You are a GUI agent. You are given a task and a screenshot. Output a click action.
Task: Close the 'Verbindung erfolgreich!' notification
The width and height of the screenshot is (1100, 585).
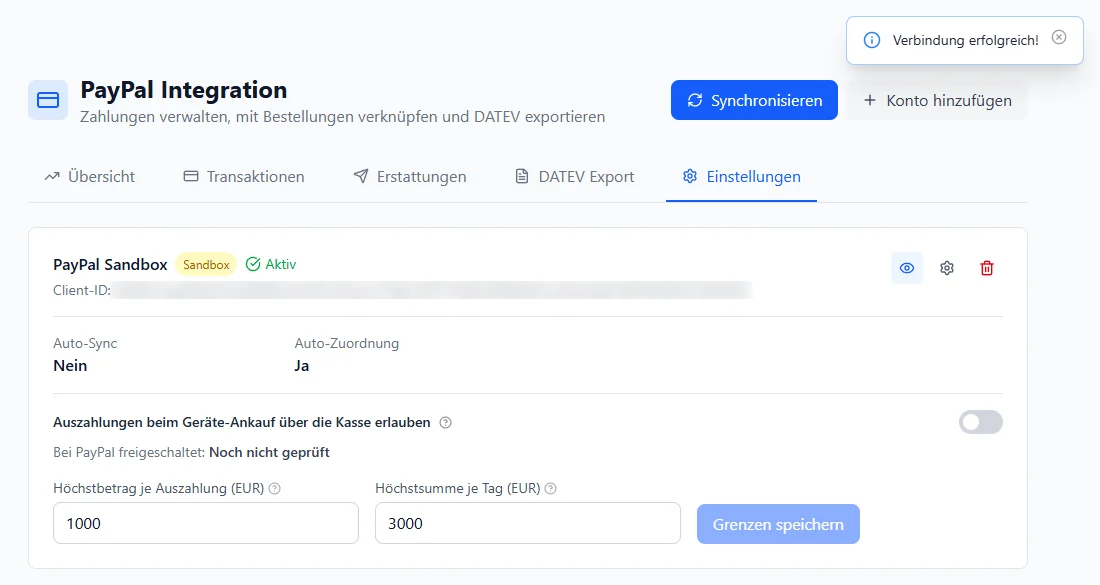tap(1059, 37)
